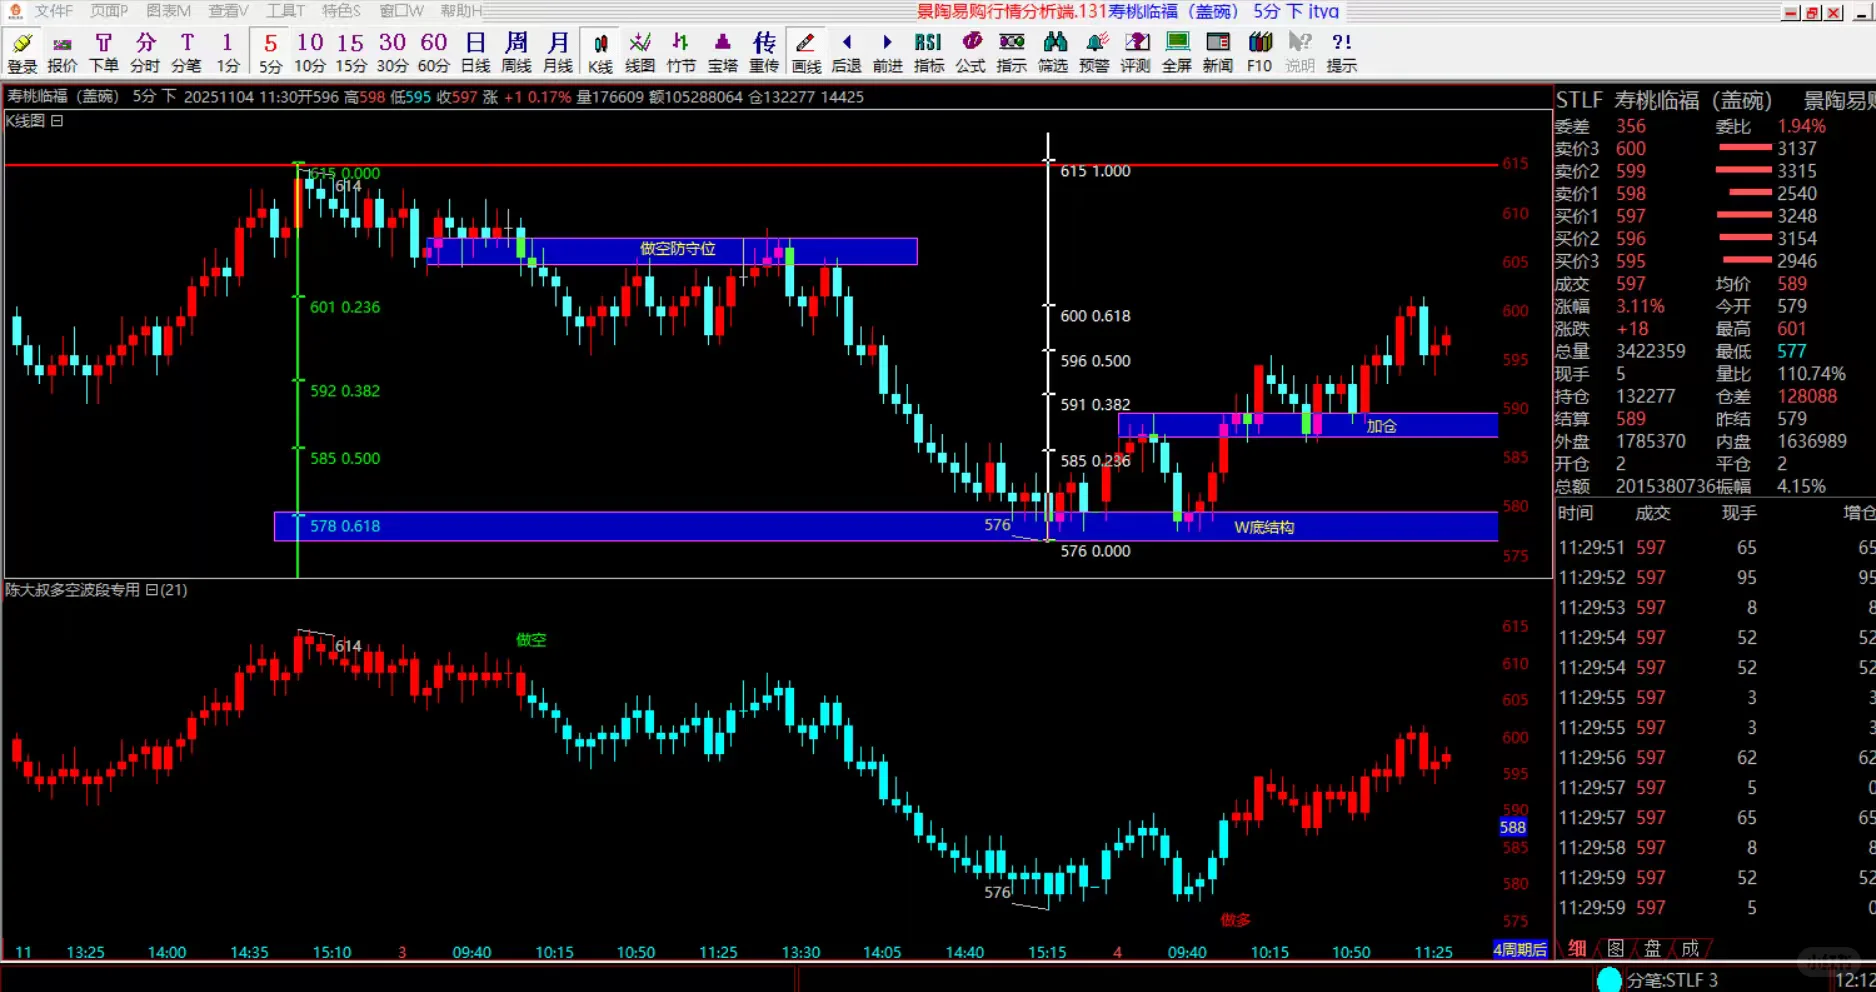Click the 现手 column header
This screenshot has width=1876, height=992.
(x=1739, y=513)
